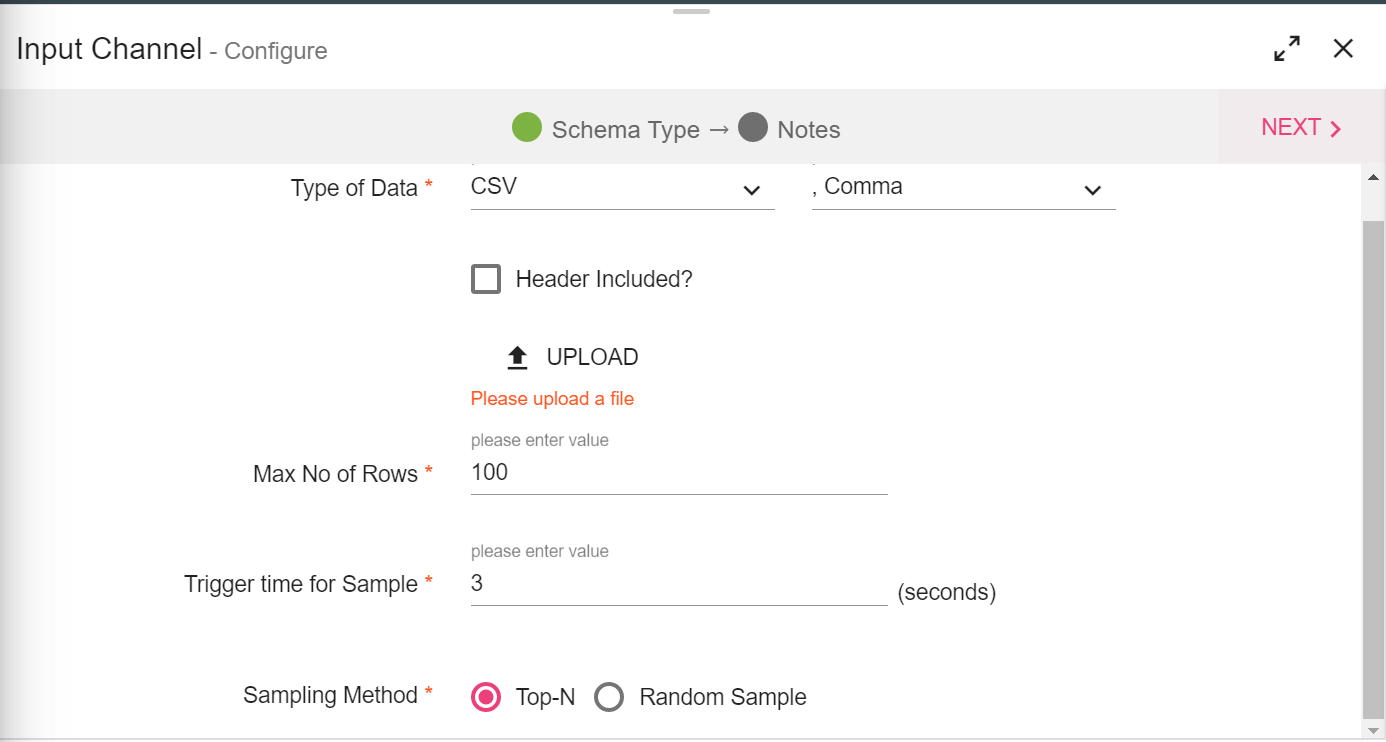Click the gray Notes step circle
The image size is (1386, 742).
(x=753, y=128)
